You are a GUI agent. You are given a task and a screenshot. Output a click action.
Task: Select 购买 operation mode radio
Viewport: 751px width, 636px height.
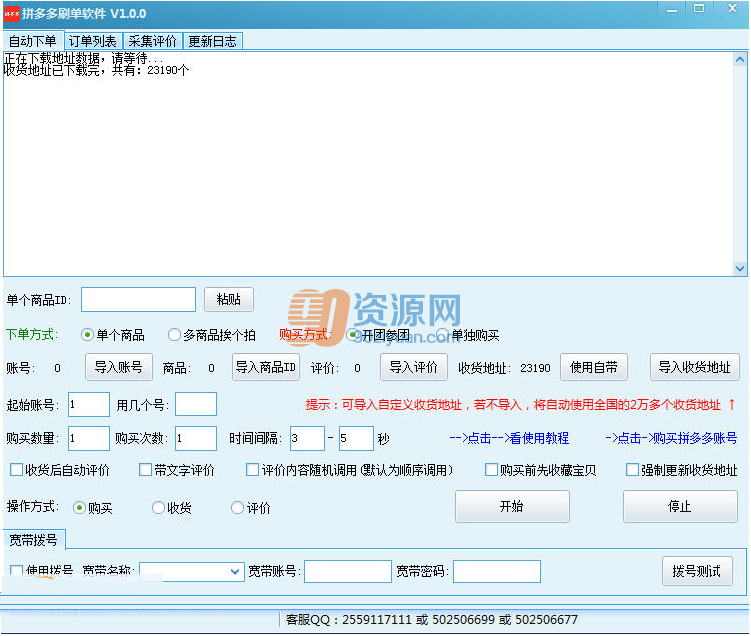(79, 508)
